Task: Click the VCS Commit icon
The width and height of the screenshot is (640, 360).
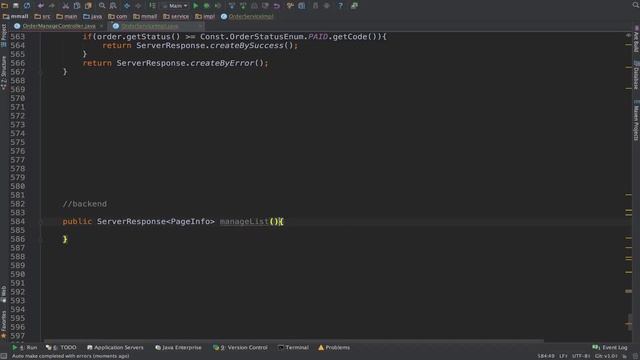Action: tap(243, 6)
